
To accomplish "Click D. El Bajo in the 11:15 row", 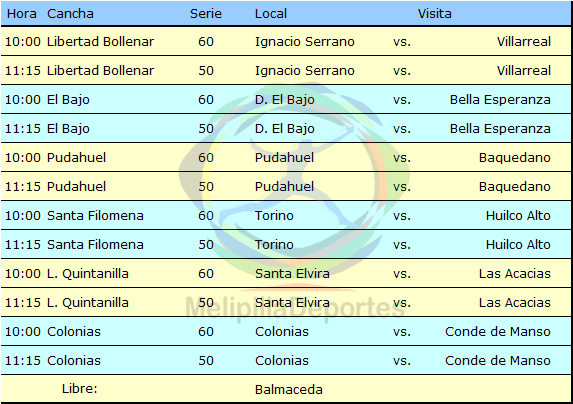I will tap(285, 129).
